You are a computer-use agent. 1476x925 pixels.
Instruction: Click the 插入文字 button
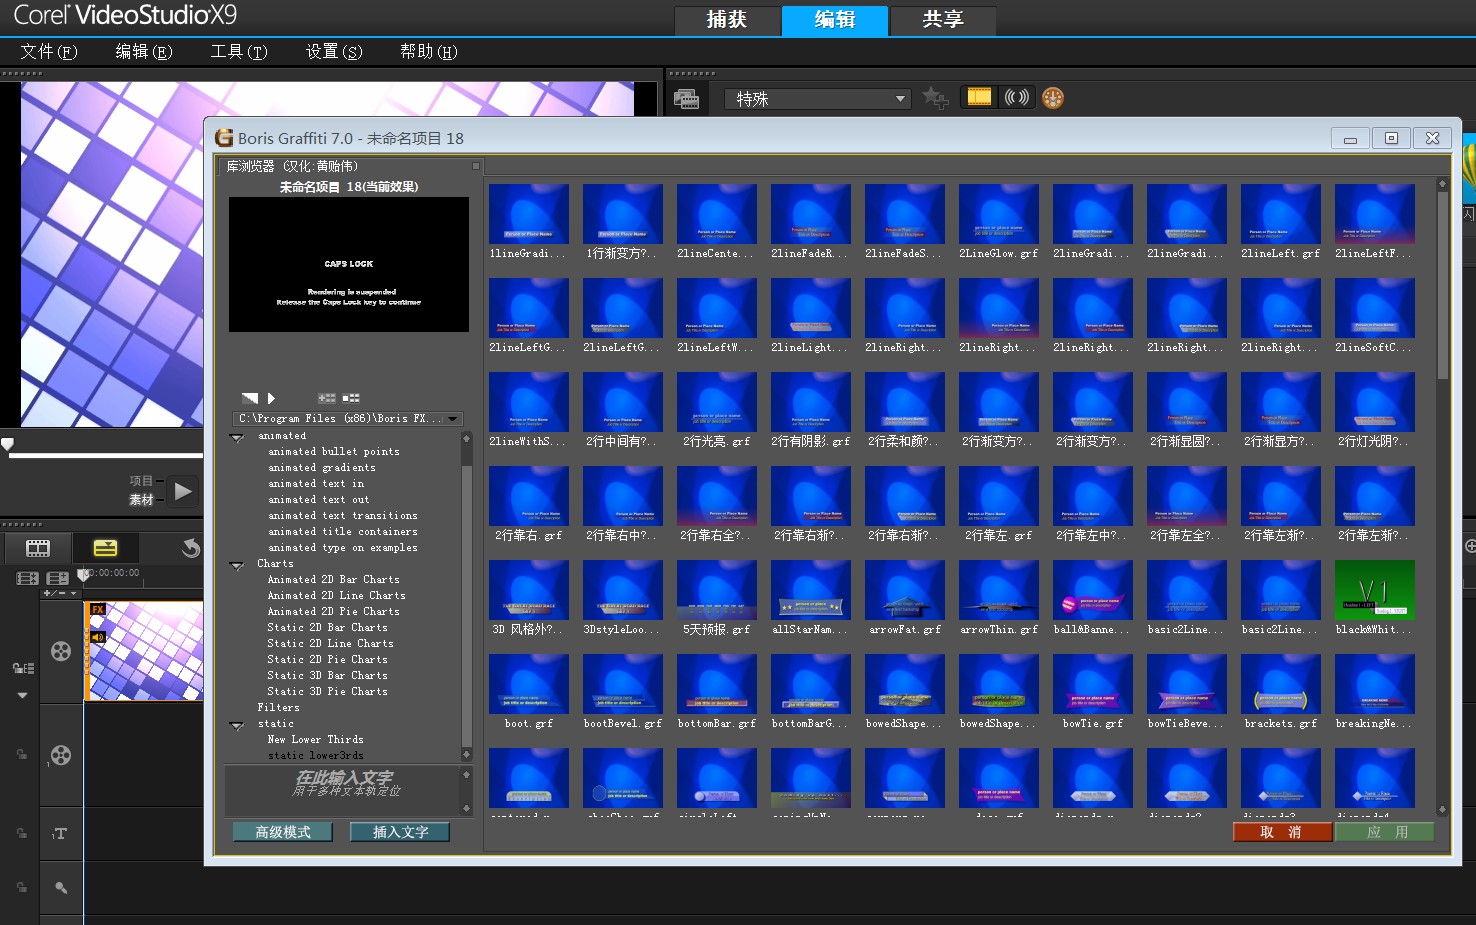(400, 832)
